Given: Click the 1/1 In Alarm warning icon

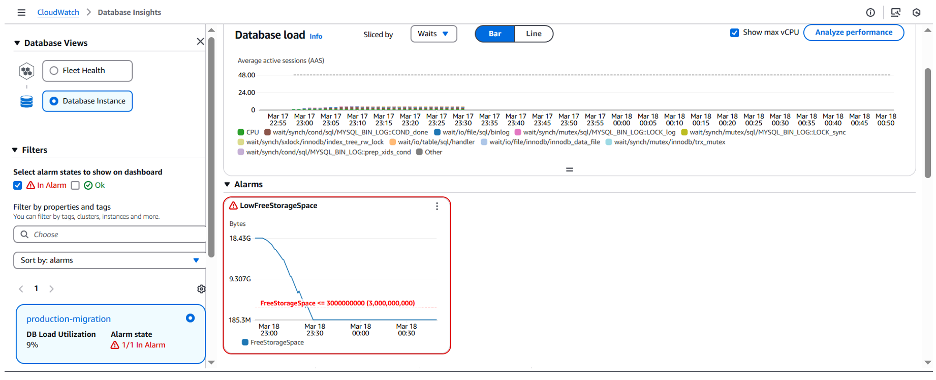Looking at the screenshot, I should click(115, 345).
